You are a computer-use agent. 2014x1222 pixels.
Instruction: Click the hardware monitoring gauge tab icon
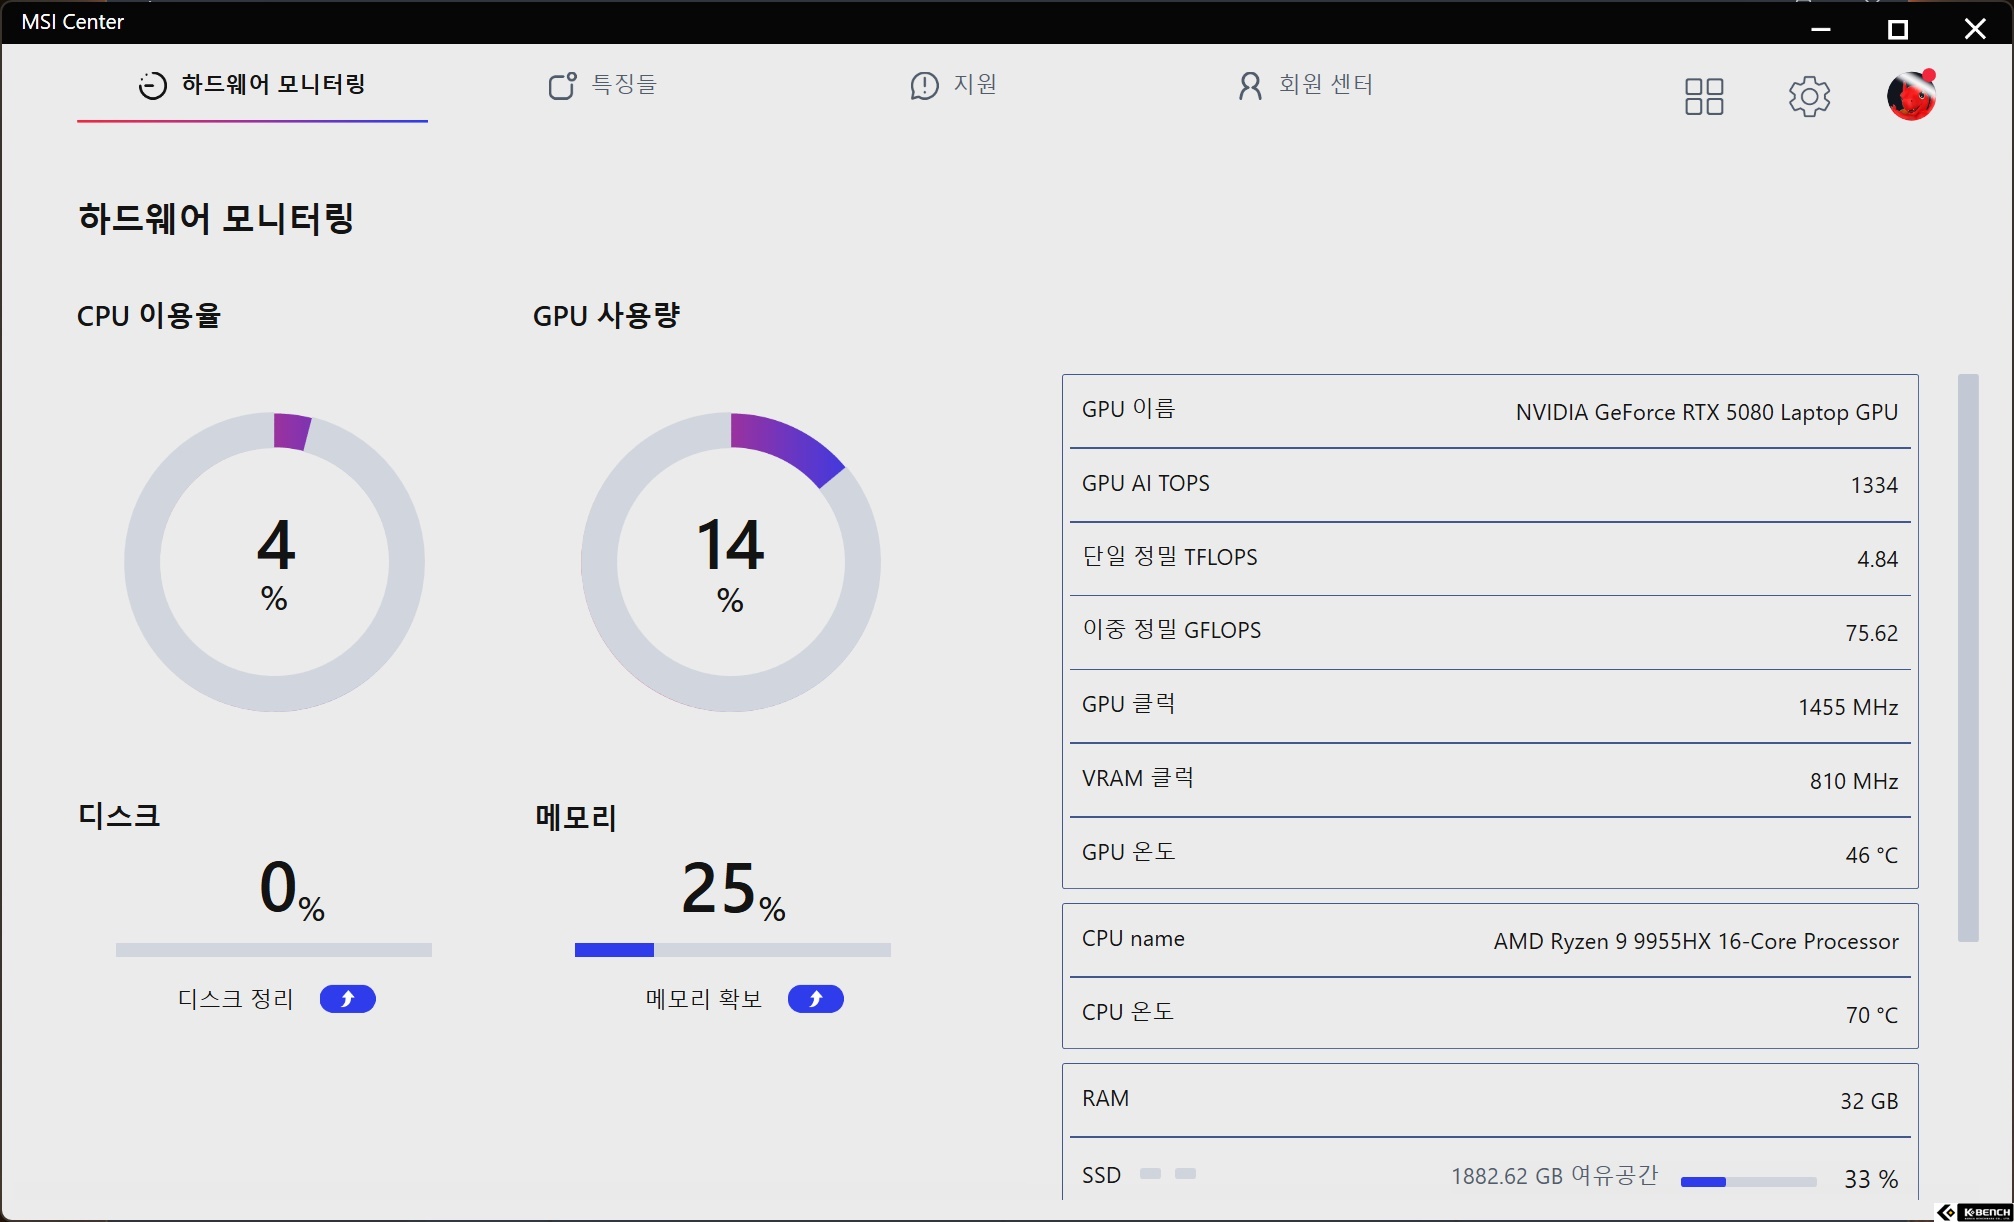152,86
